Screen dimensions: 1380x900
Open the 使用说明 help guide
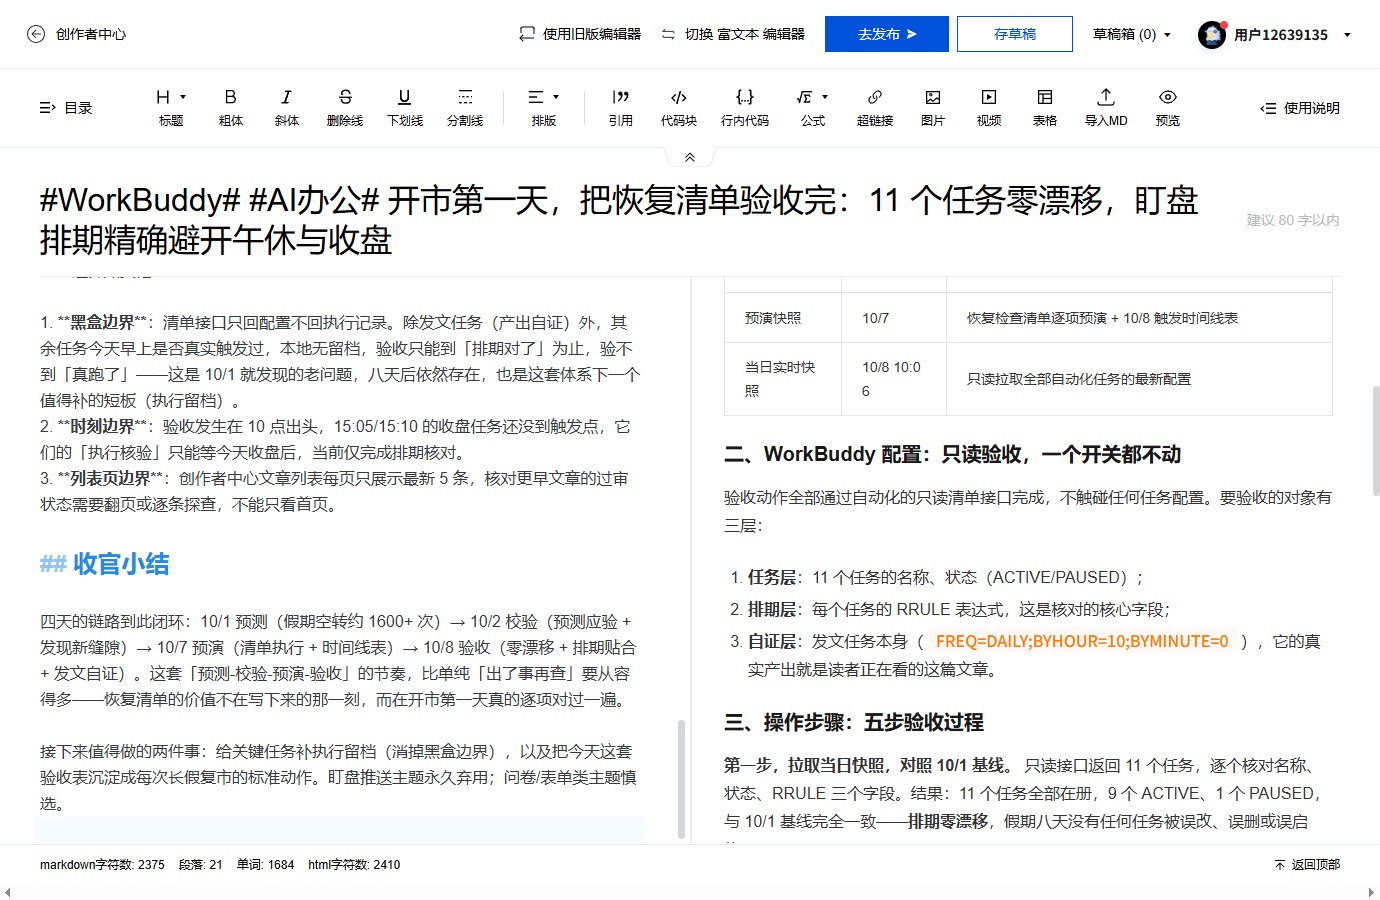click(x=1300, y=108)
